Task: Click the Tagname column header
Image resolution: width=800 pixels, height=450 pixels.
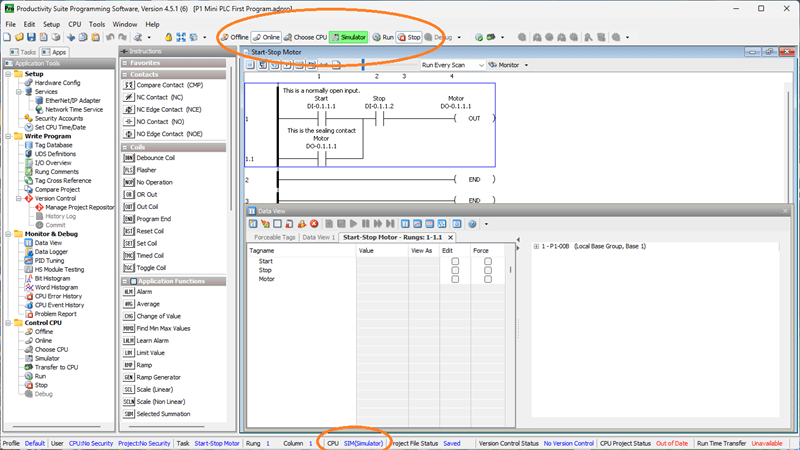Action: 301,251
